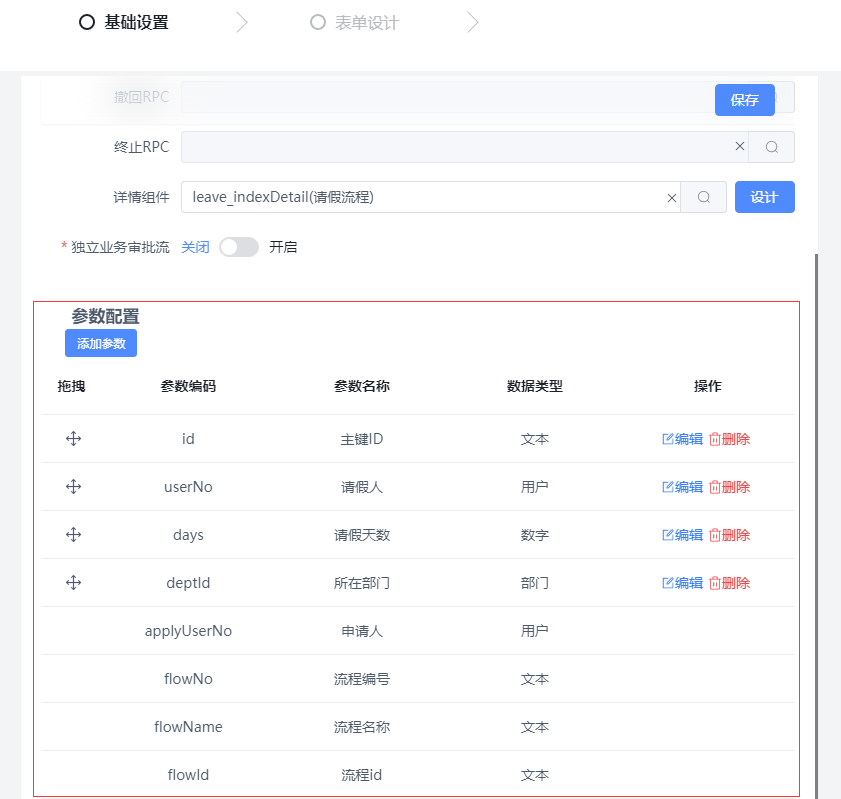Clear the 详情组件 field value
This screenshot has width=841, height=799.
click(672, 198)
